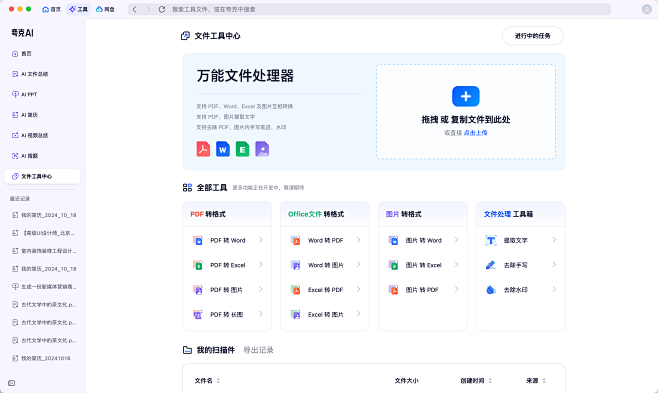Choose the 去除水印 tool label

coord(516,290)
